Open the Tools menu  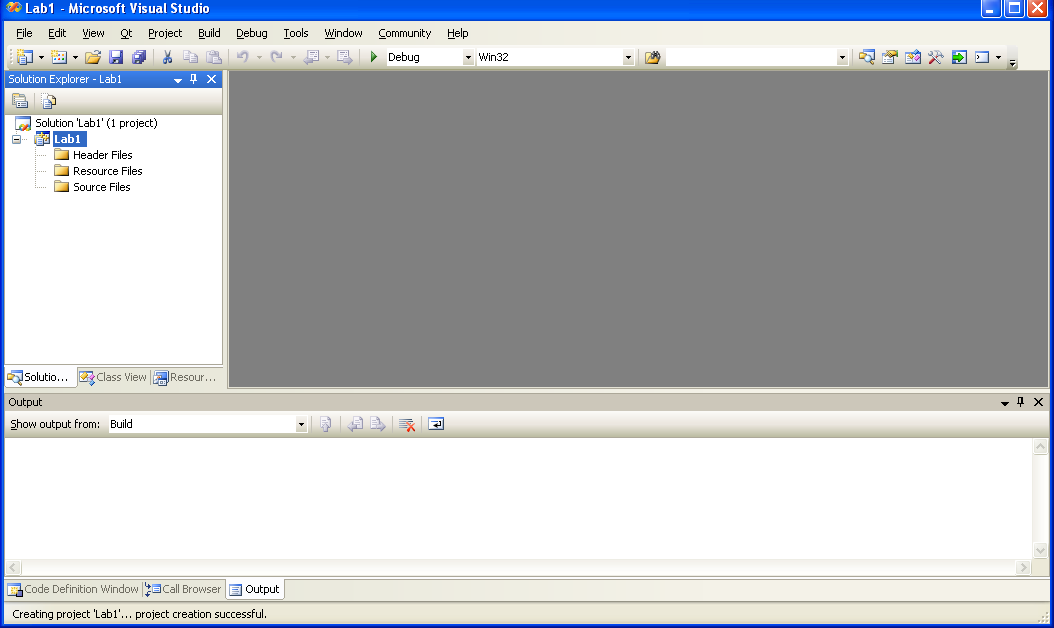[x=296, y=33]
